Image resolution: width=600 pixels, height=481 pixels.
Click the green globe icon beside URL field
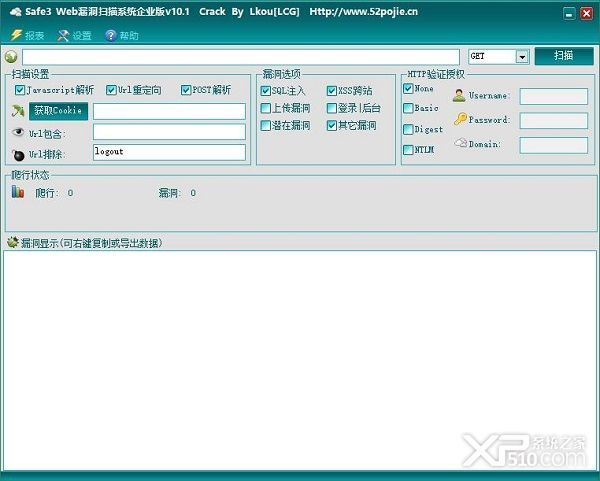[11, 57]
